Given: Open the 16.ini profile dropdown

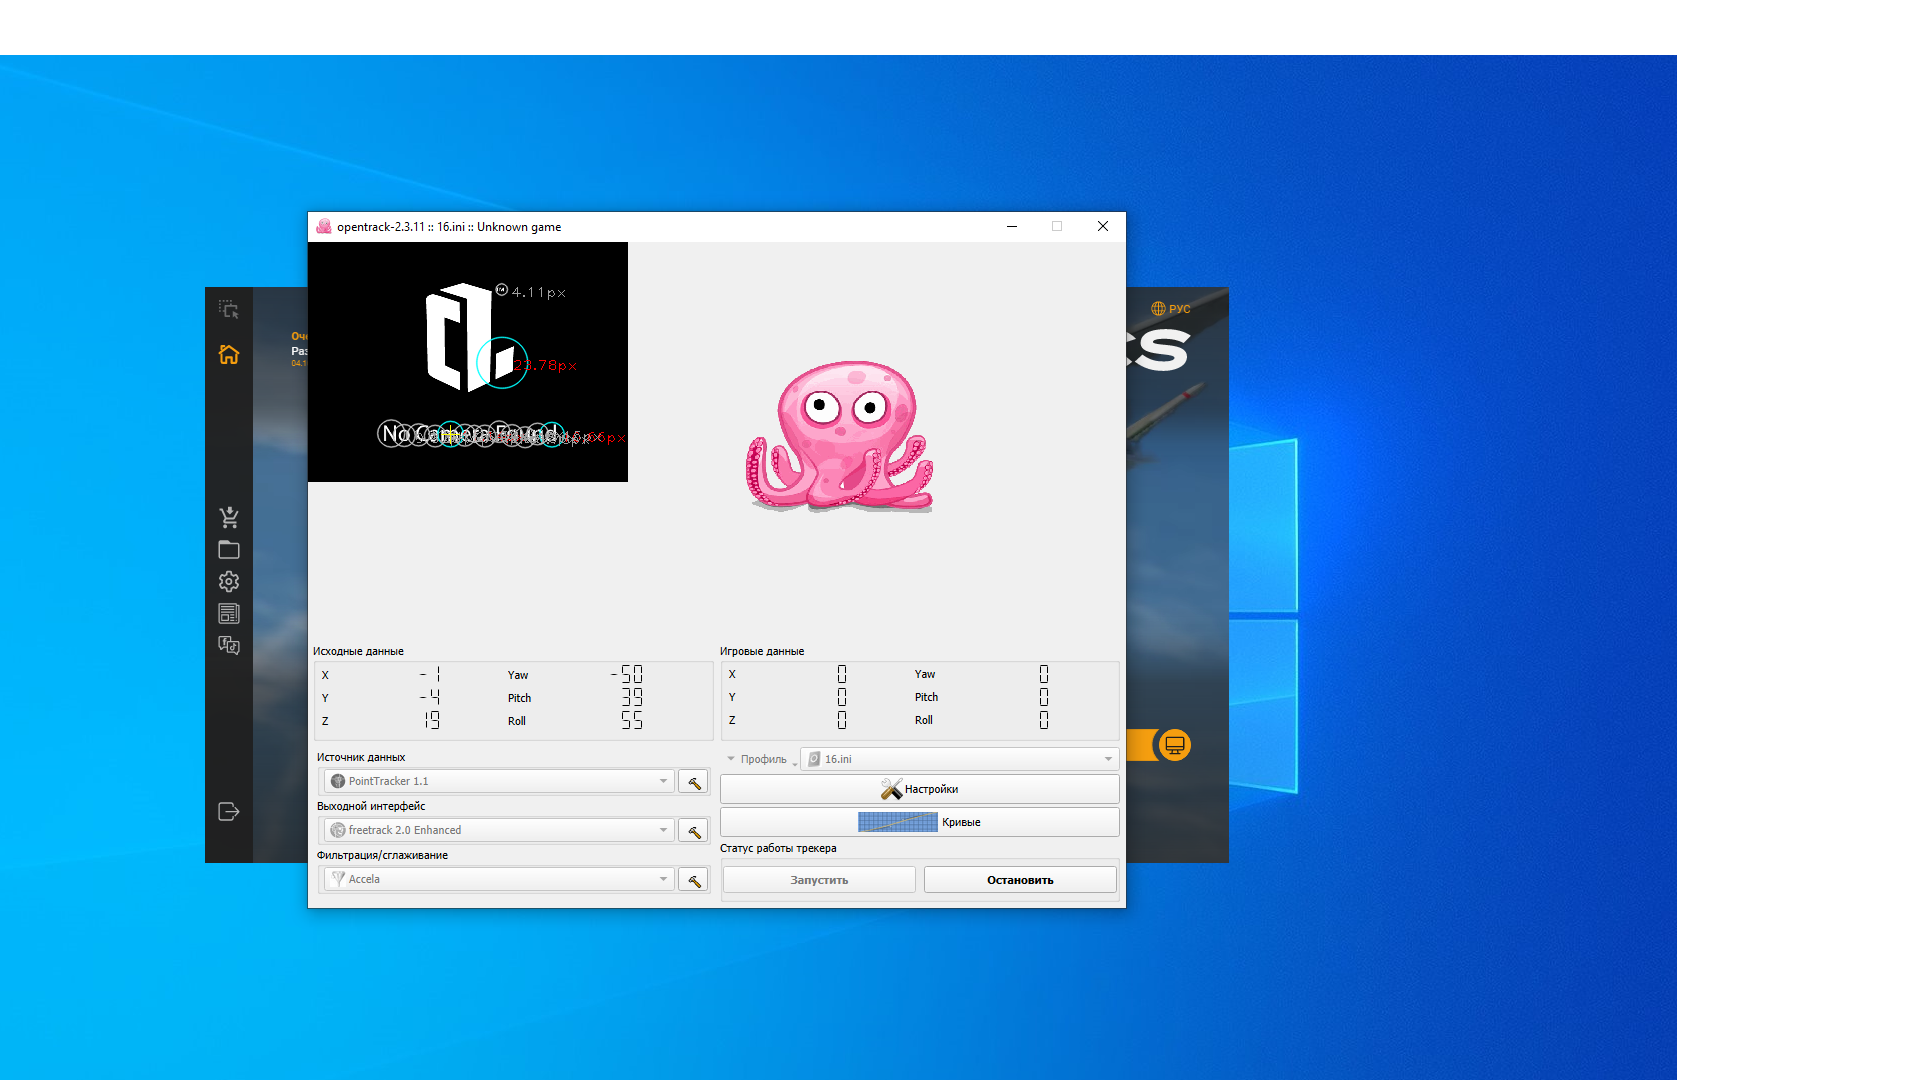Looking at the screenshot, I should [960, 759].
